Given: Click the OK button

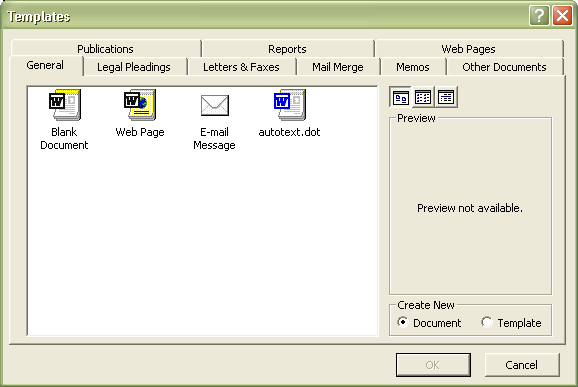Looking at the screenshot, I should click(433, 365).
